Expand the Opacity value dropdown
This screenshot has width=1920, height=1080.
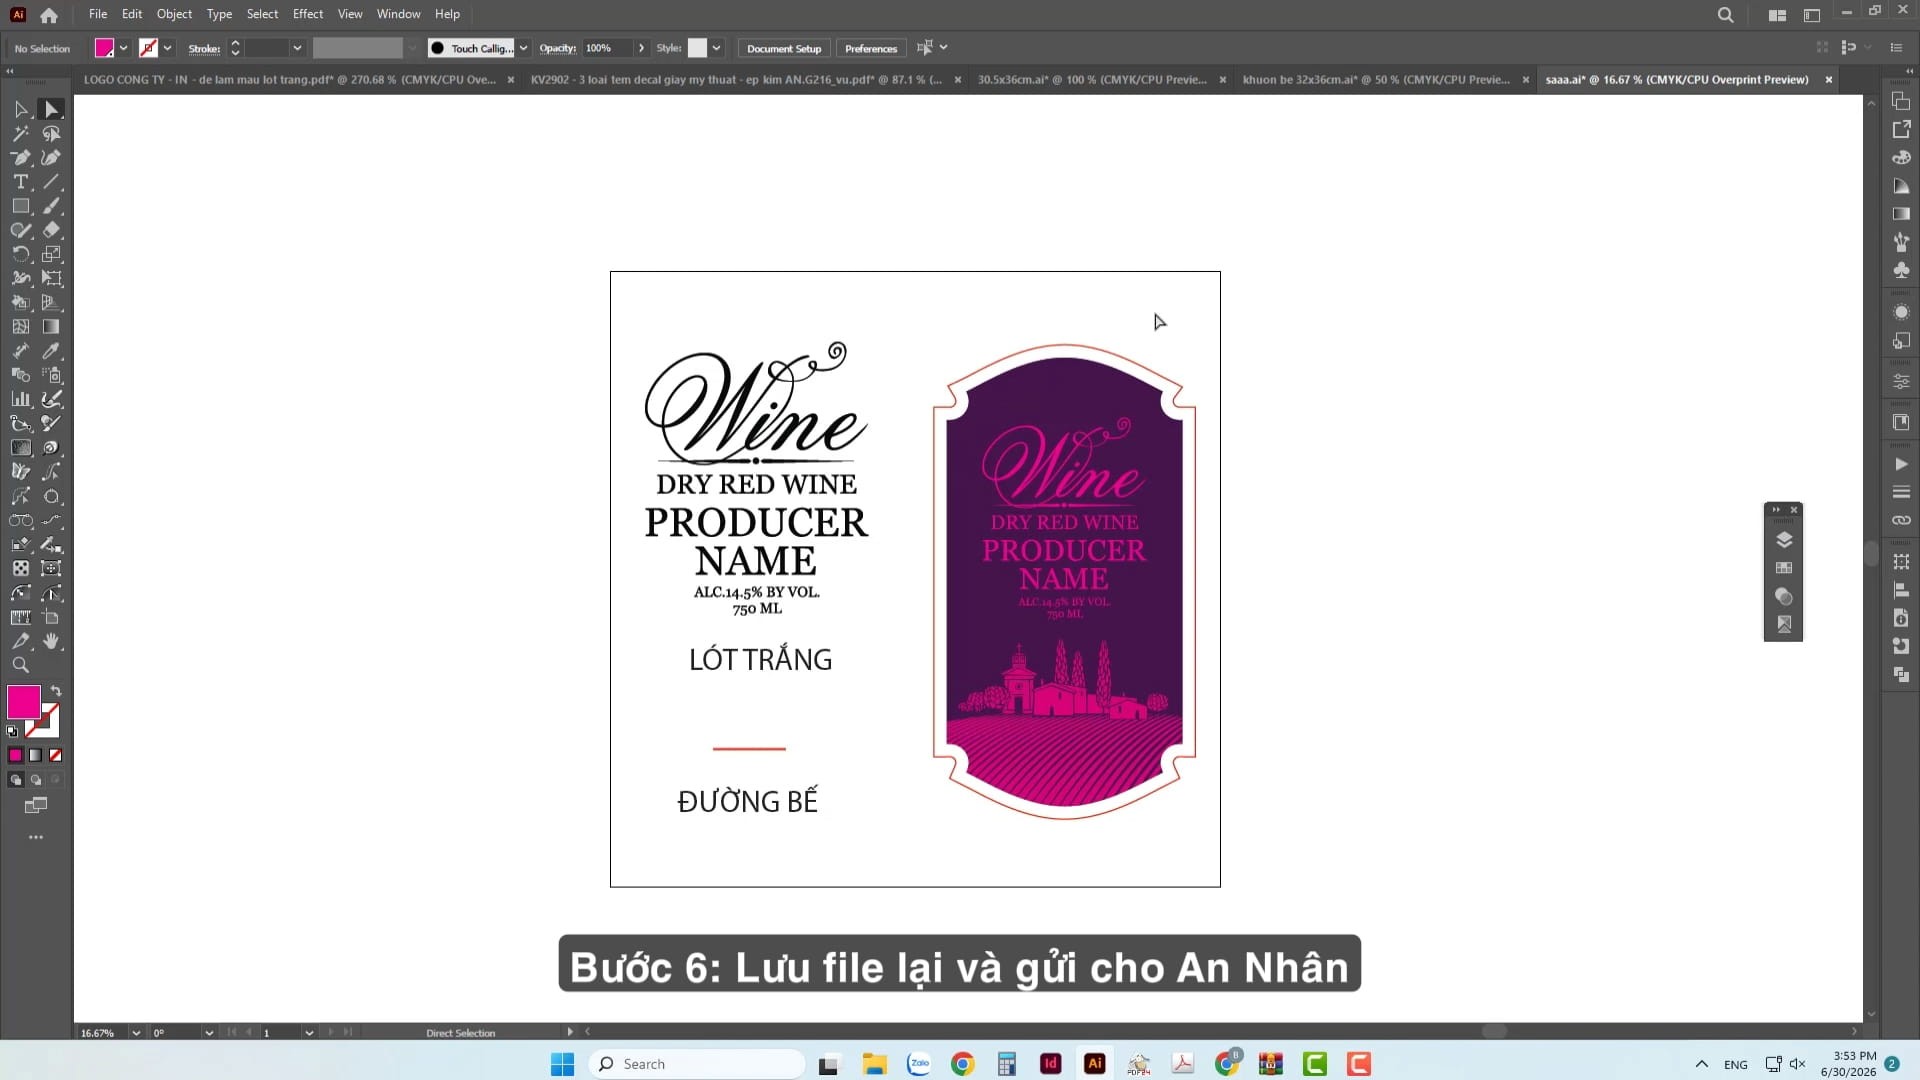point(641,48)
